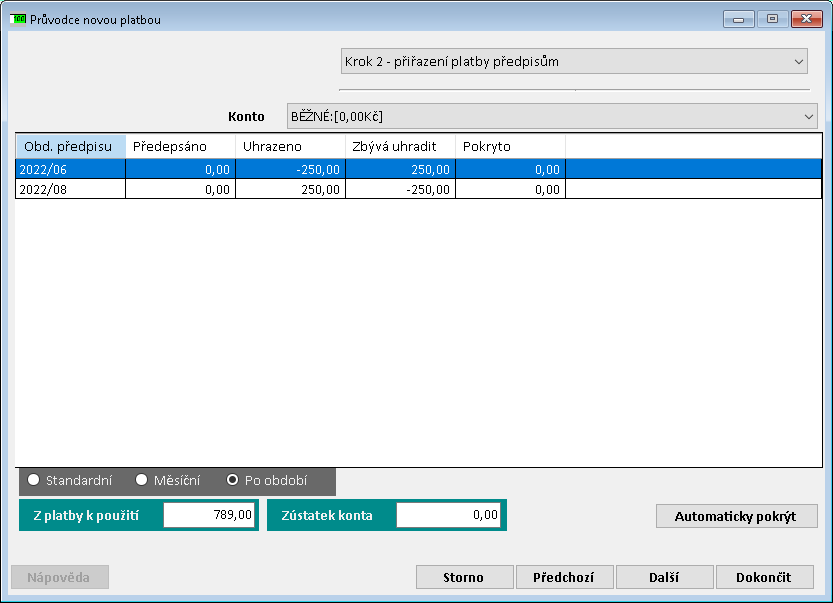The width and height of the screenshot is (833, 603).
Task: Click the Zbývá uhradit column header
Action: pyautogui.click(x=400, y=146)
